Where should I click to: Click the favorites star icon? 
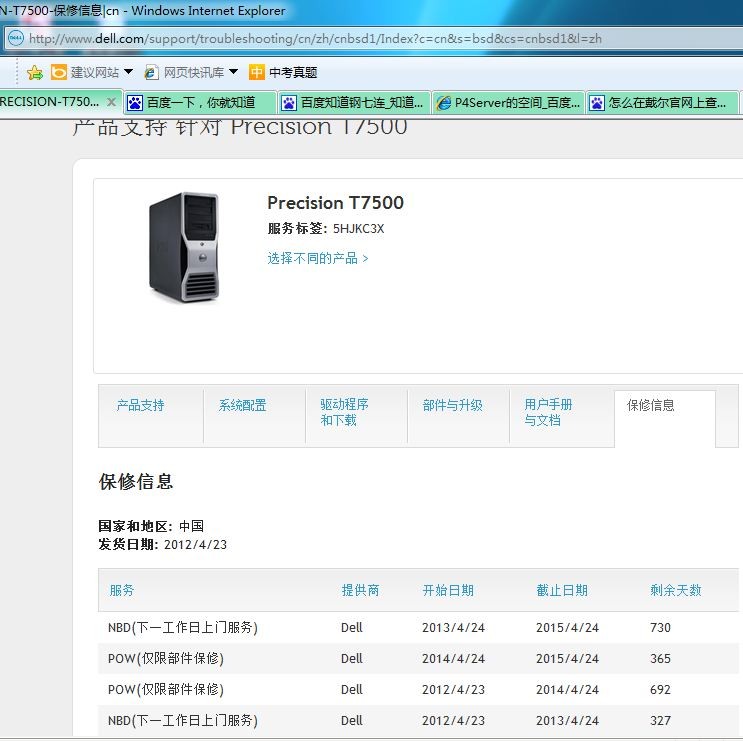pos(35,72)
